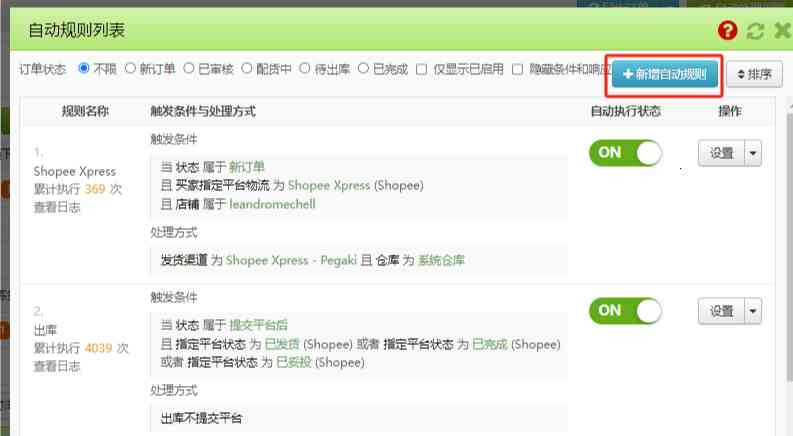Open 查看日志 link under Shopee Xpress
The height and width of the screenshot is (436, 793).
pos(57,207)
